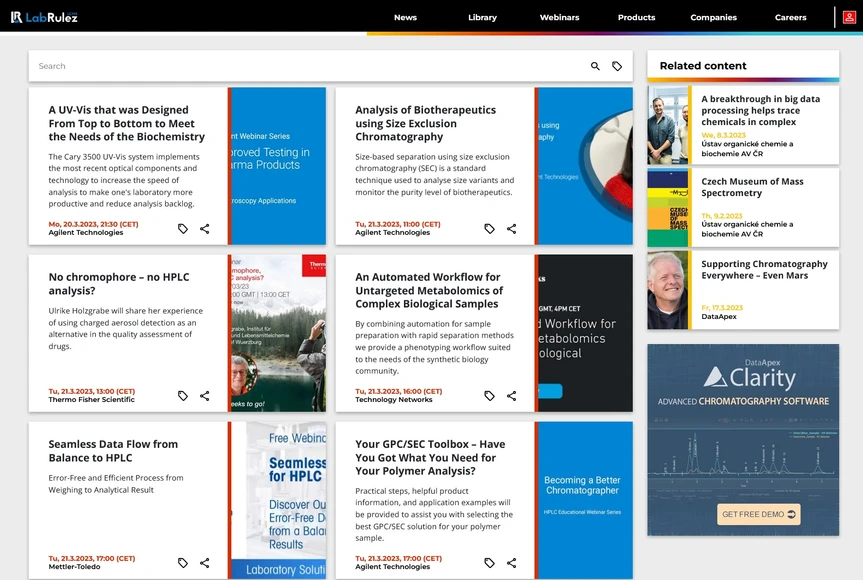Open the News menu
The height and width of the screenshot is (580, 863).
[405, 18]
